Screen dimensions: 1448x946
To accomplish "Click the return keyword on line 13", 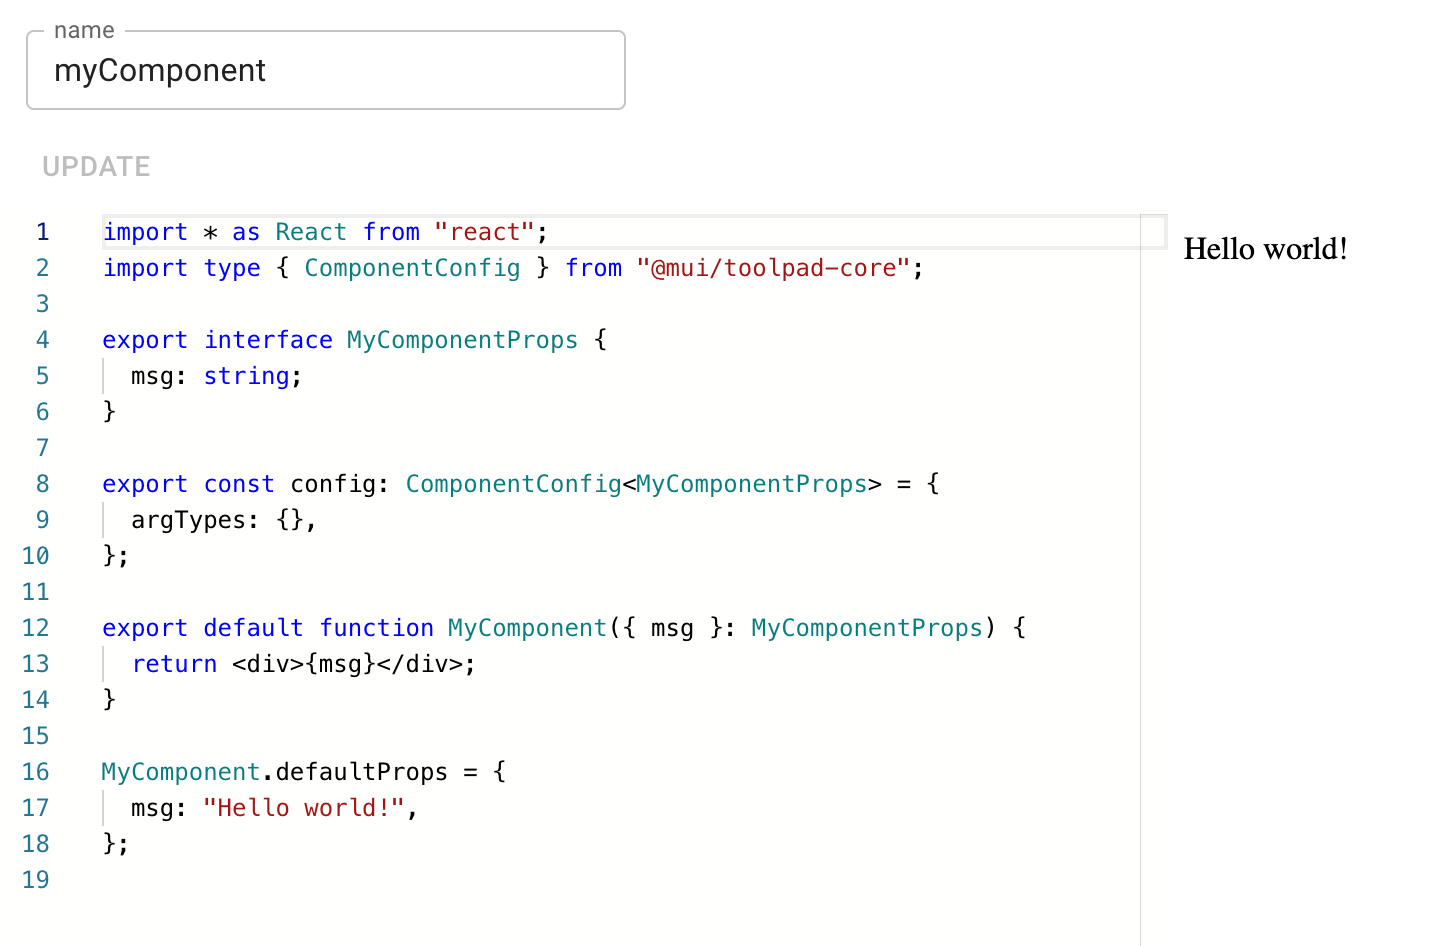I will tap(174, 664).
